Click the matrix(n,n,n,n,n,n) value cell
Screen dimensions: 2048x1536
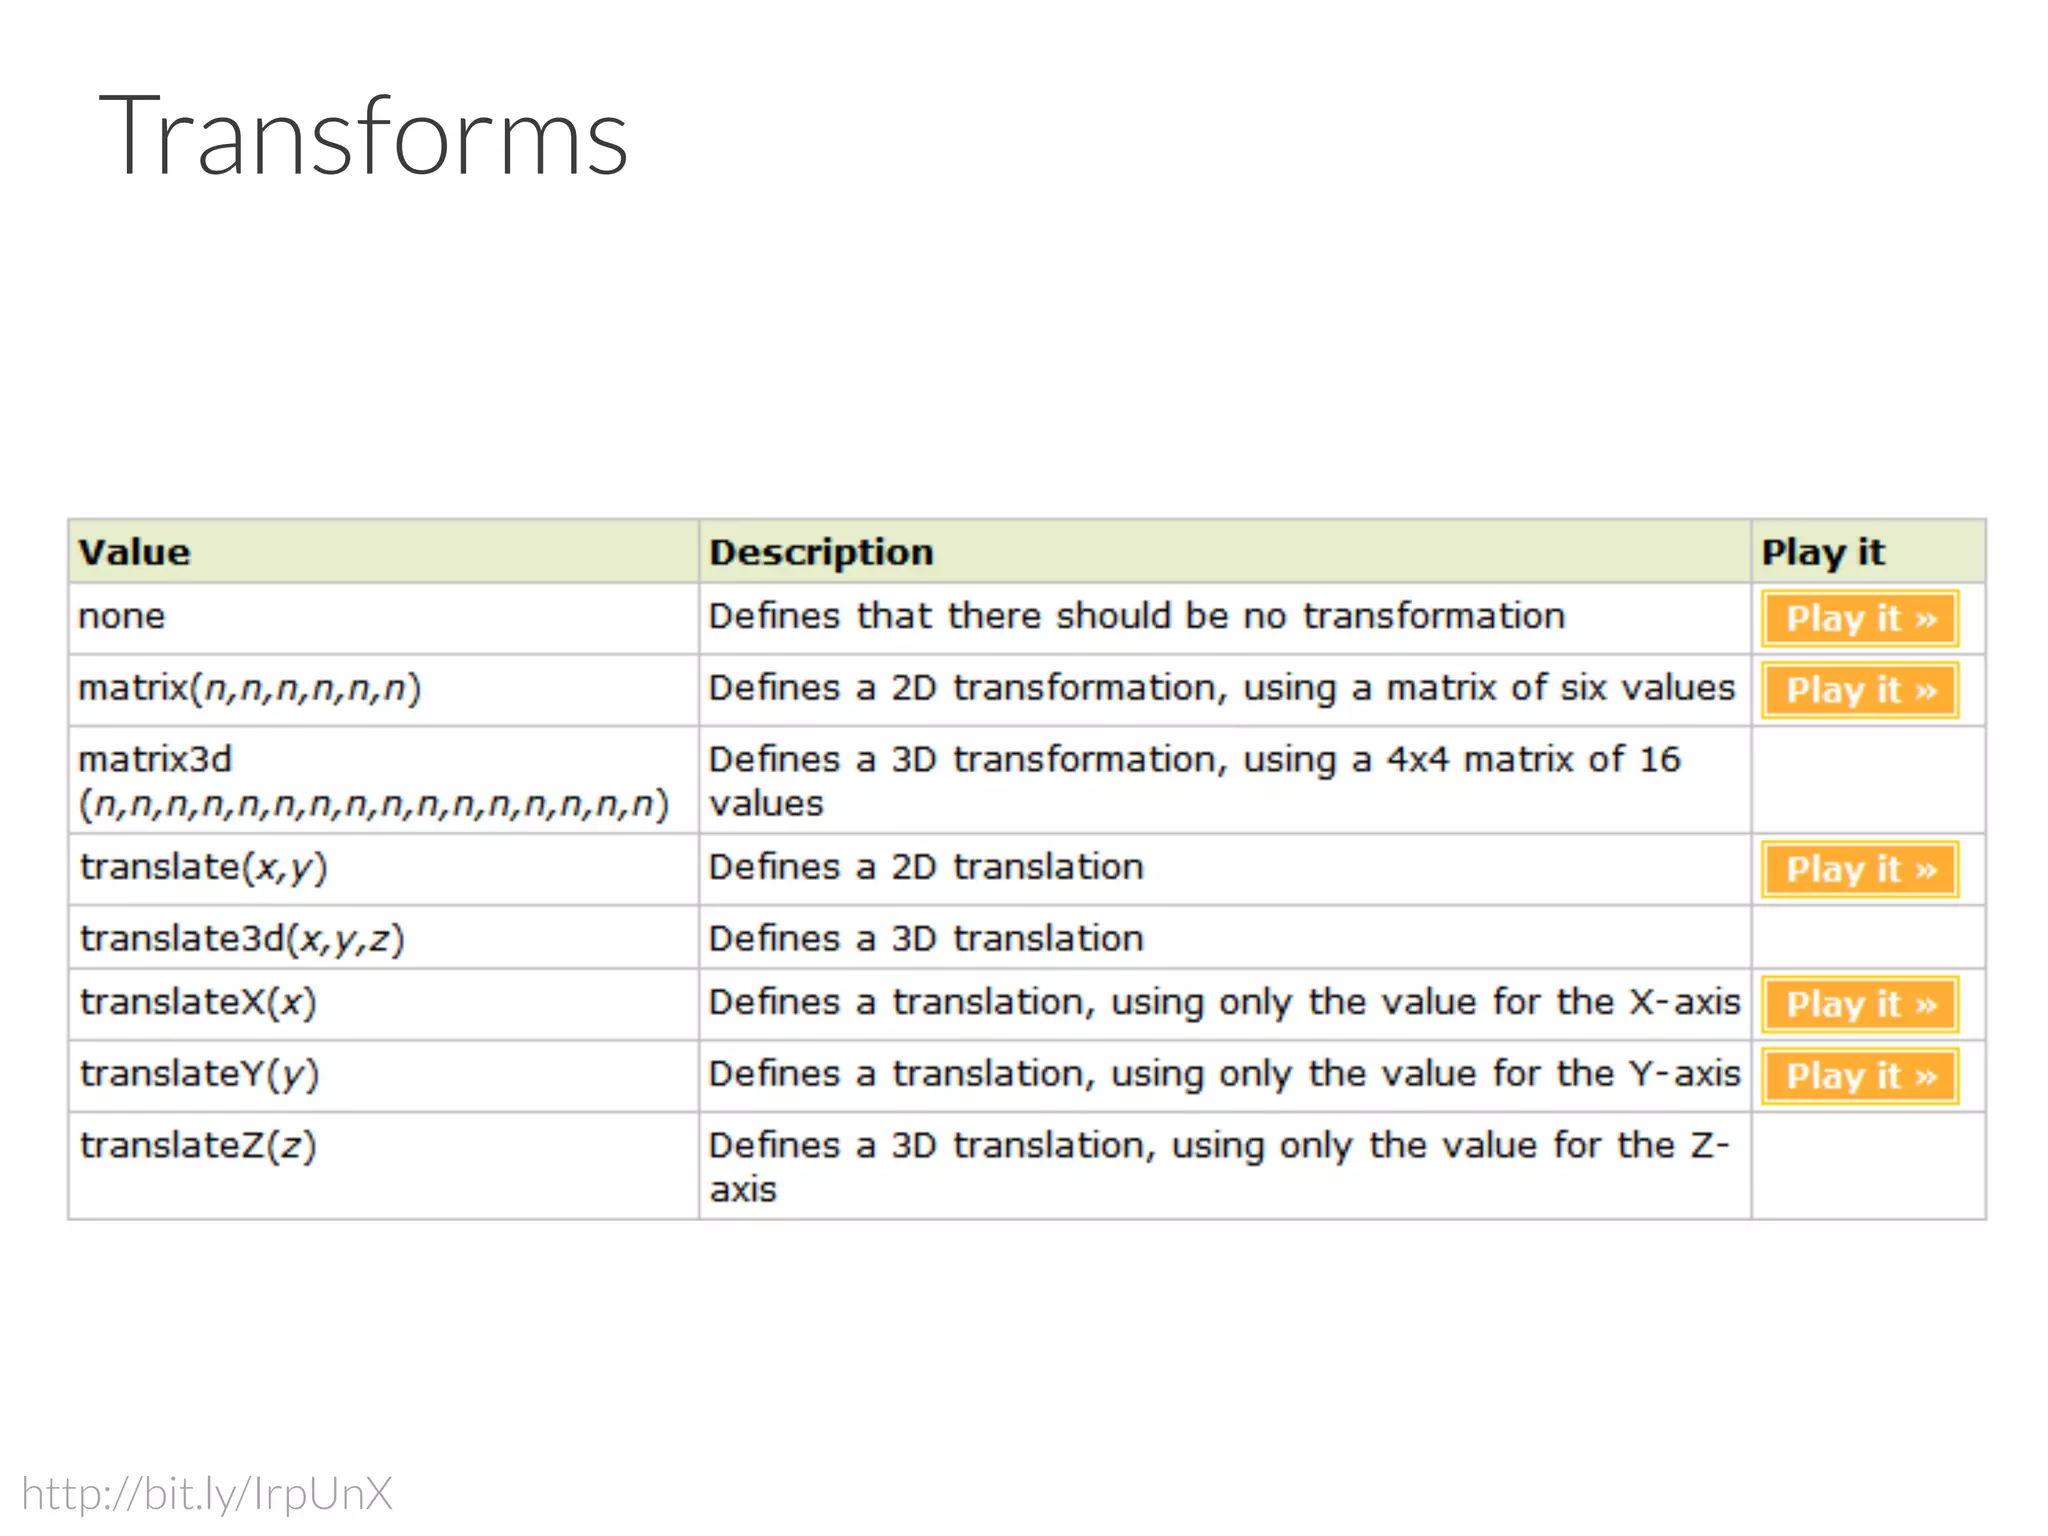pos(250,689)
